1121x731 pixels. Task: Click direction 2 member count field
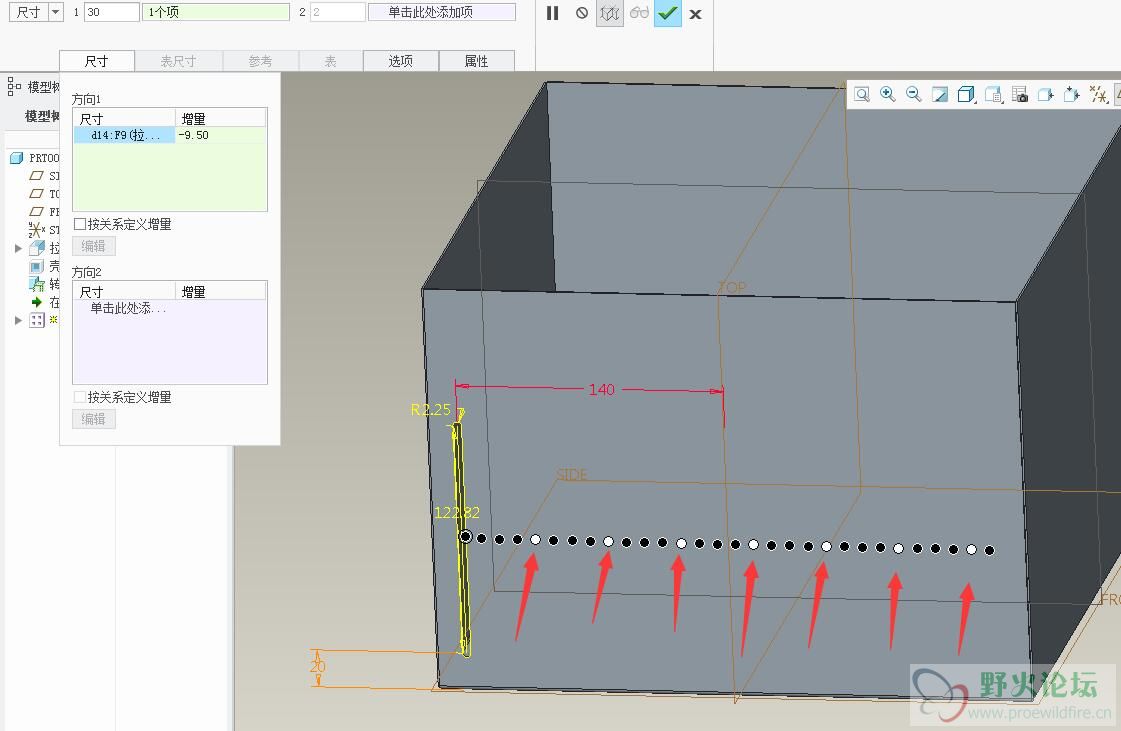(337, 12)
